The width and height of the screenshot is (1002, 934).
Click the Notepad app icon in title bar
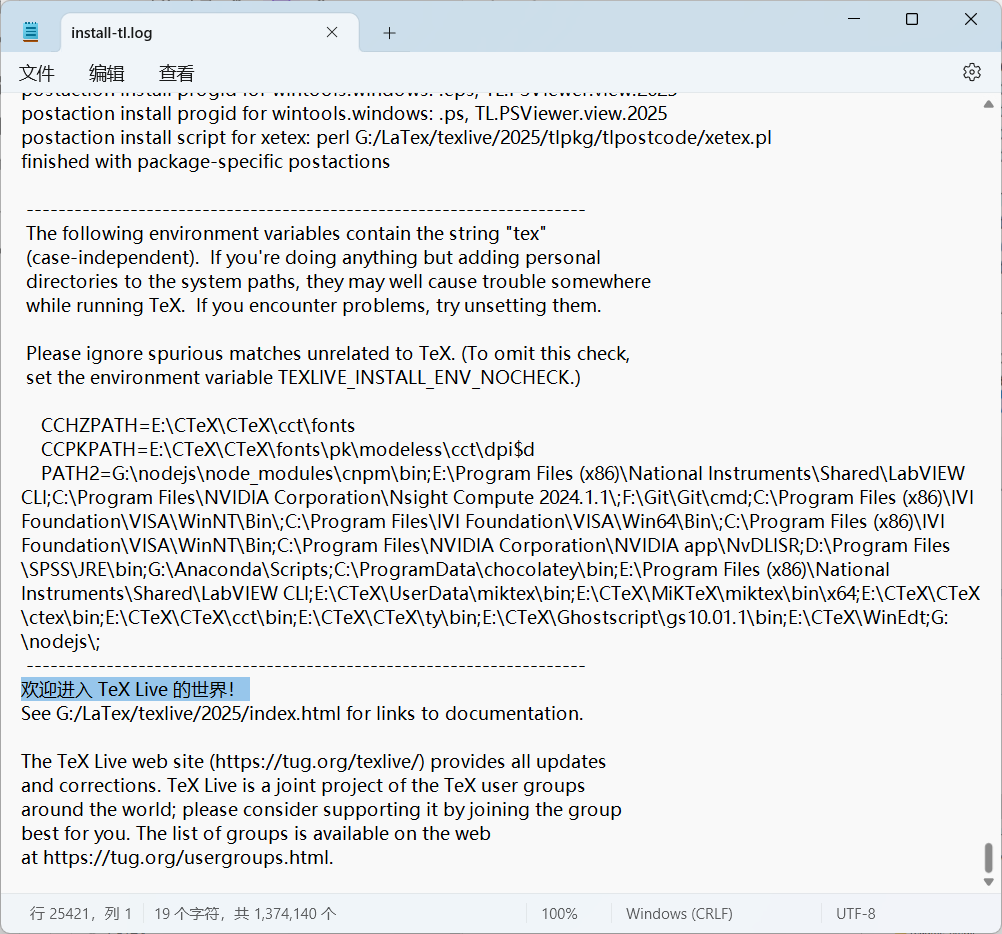pyautogui.click(x=31, y=32)
